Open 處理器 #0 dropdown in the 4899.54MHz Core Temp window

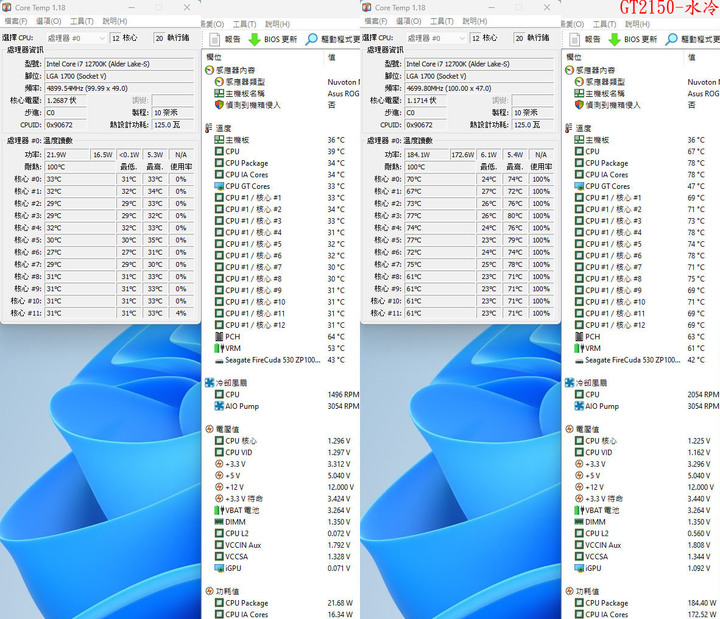click(x=76, y=38)
